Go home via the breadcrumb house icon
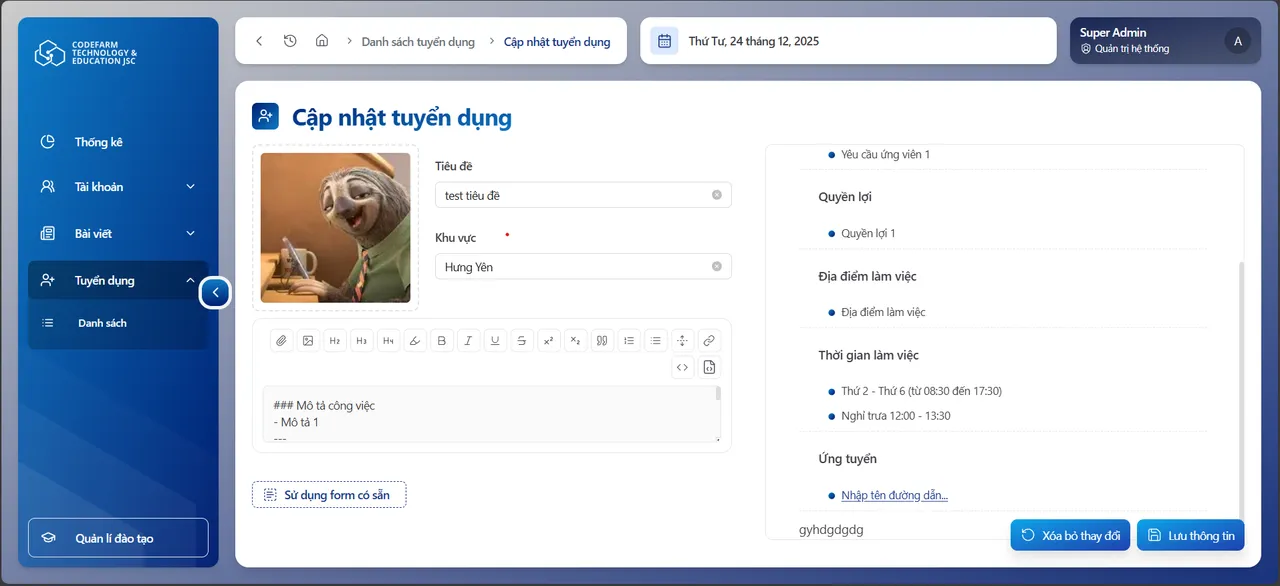The width and height of the screenshot is (1280, 586). (x=321, y=41)
